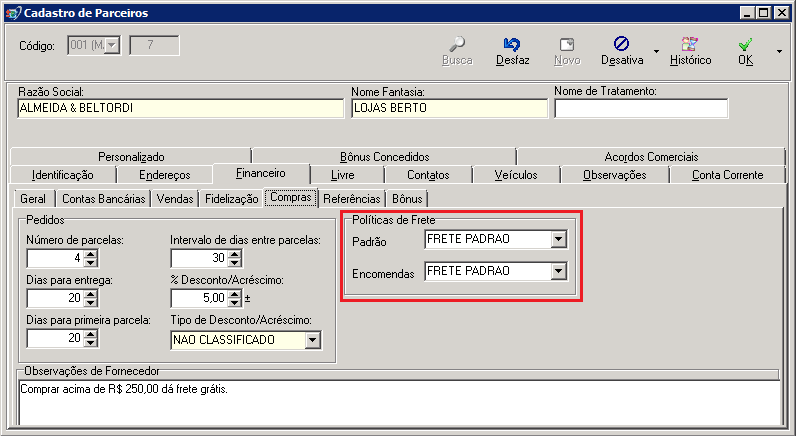Open the Endereços tab
The width and height of the screenshot is (796, 436).
164,175
